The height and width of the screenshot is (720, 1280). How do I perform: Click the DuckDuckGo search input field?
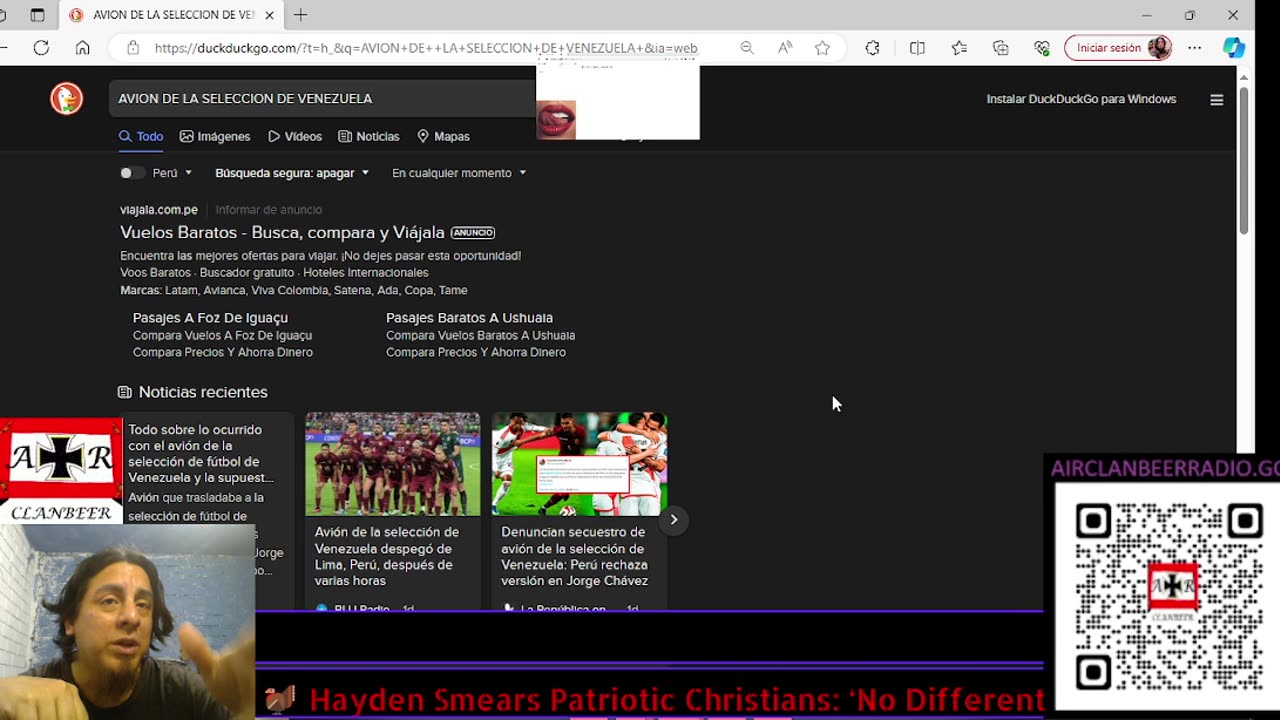pyautogui.click(x=320, y=99)
